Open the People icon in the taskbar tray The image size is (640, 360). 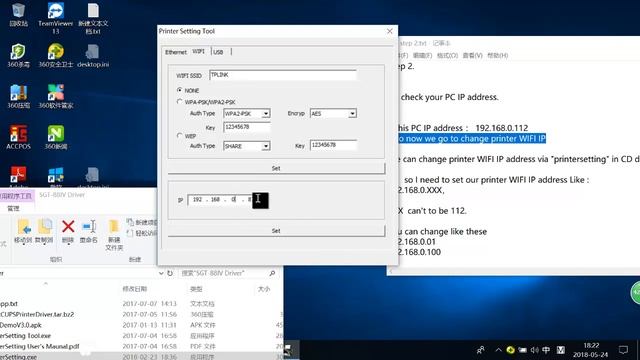click(480, 350)
